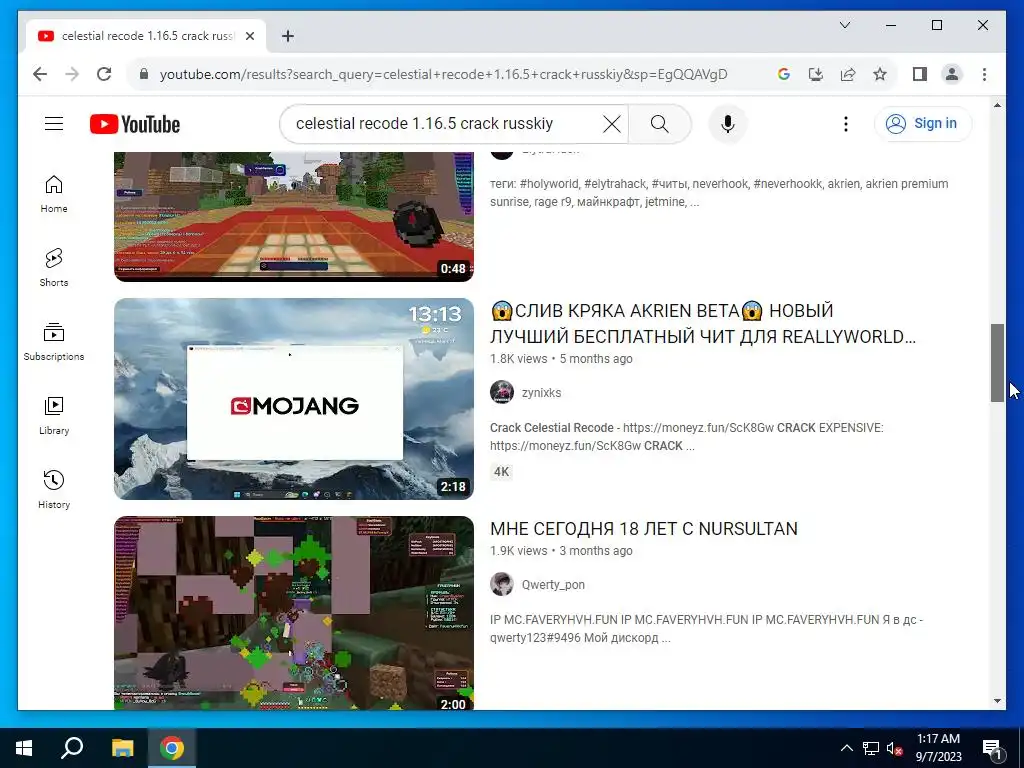The width and height of the screenshot is (1024, 768).
Task: Click the install app icon in address bar
Action: tap(816, 74)
